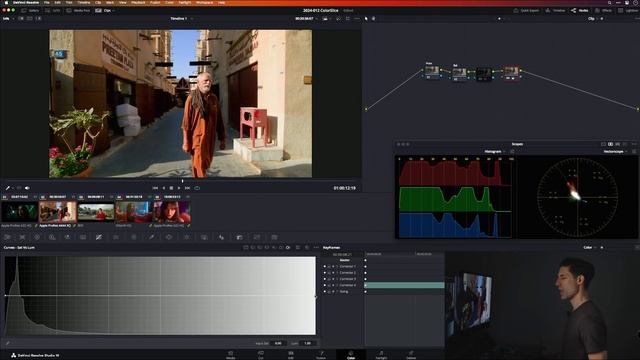Viewport: 640px width, 360px height.
Task: Switch to the Deliver page tab
Action: pos(411,355)
